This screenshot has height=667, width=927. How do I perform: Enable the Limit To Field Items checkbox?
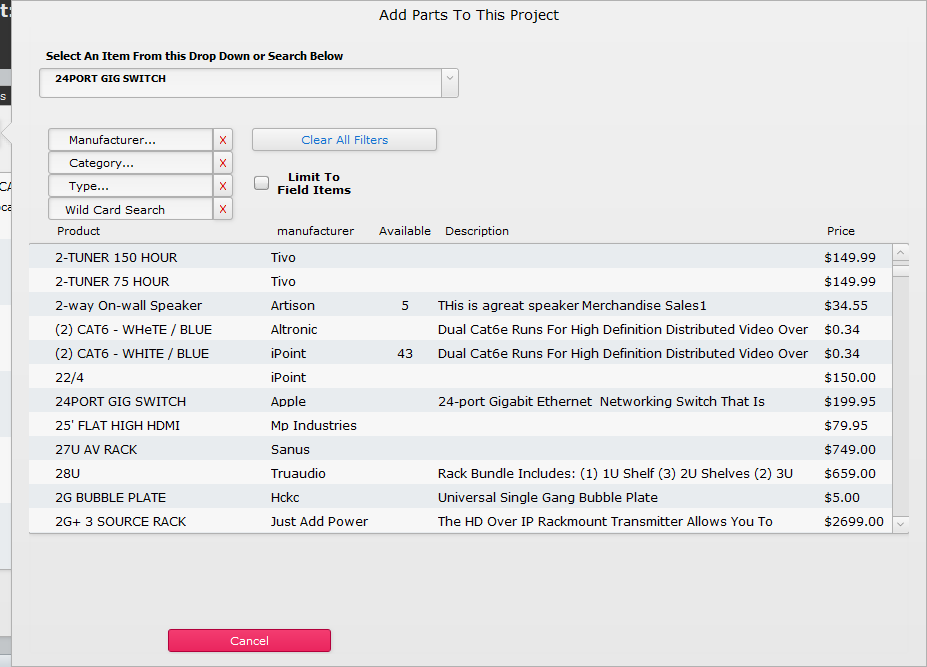261,182
